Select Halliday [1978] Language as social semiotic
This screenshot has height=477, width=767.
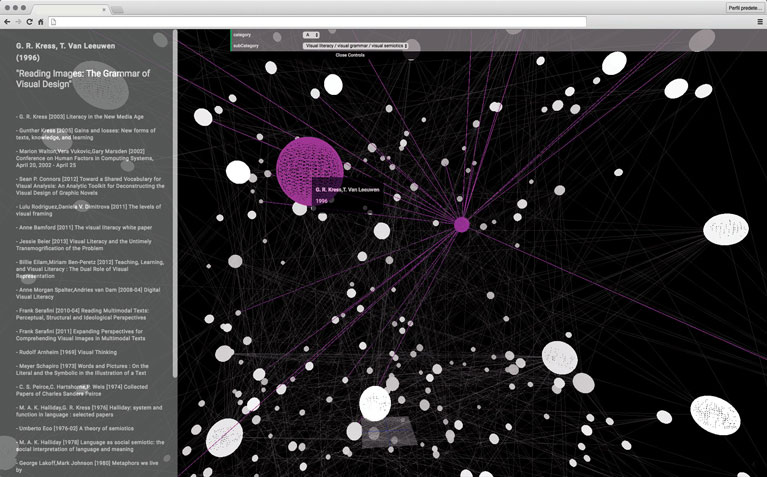point(90,446)
